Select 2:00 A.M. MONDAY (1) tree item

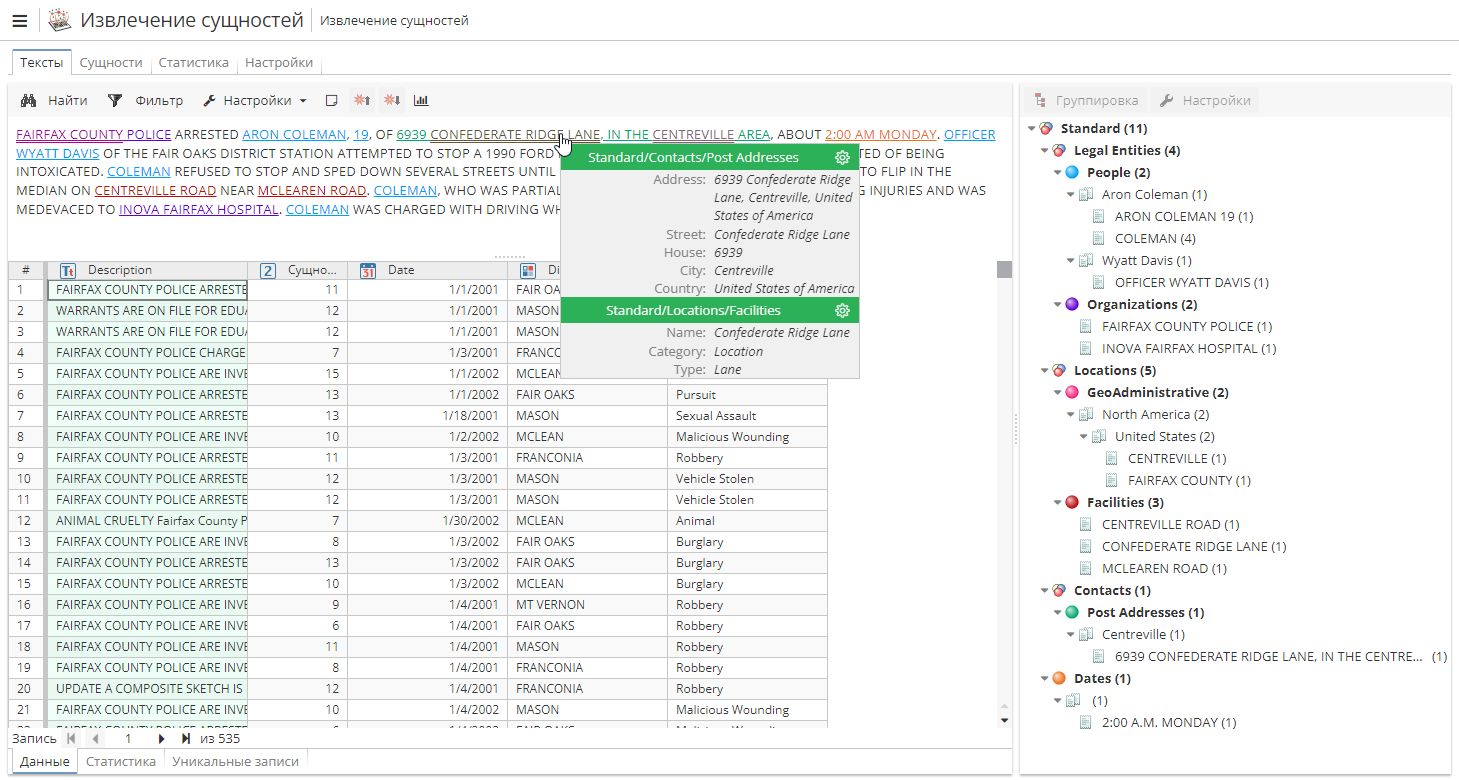tap(1169, 722)
